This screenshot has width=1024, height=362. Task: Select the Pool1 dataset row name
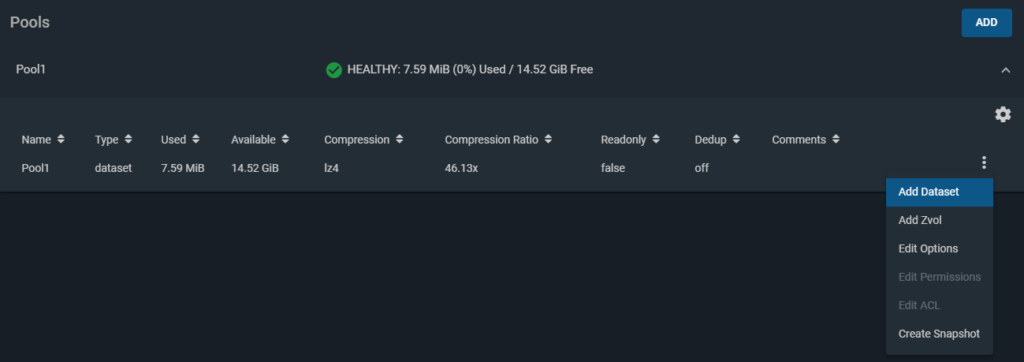[x=35, y=168]
